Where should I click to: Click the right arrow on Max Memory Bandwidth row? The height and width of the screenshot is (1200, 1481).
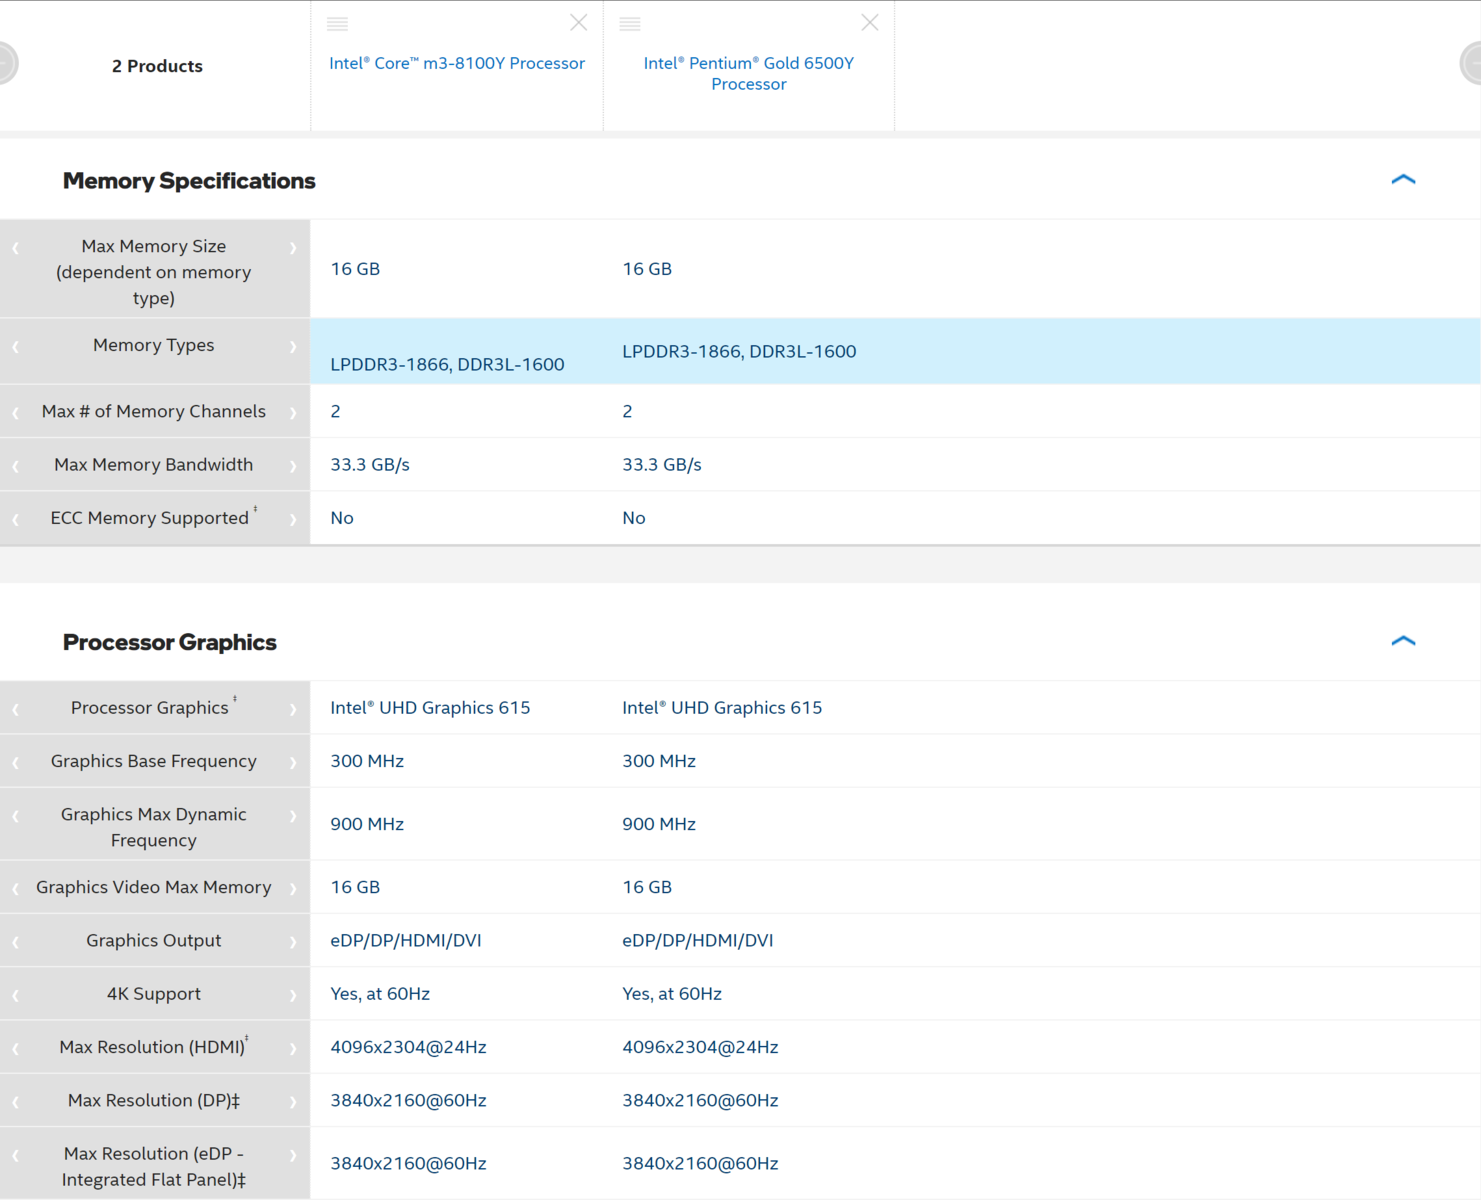coord(293,466)
